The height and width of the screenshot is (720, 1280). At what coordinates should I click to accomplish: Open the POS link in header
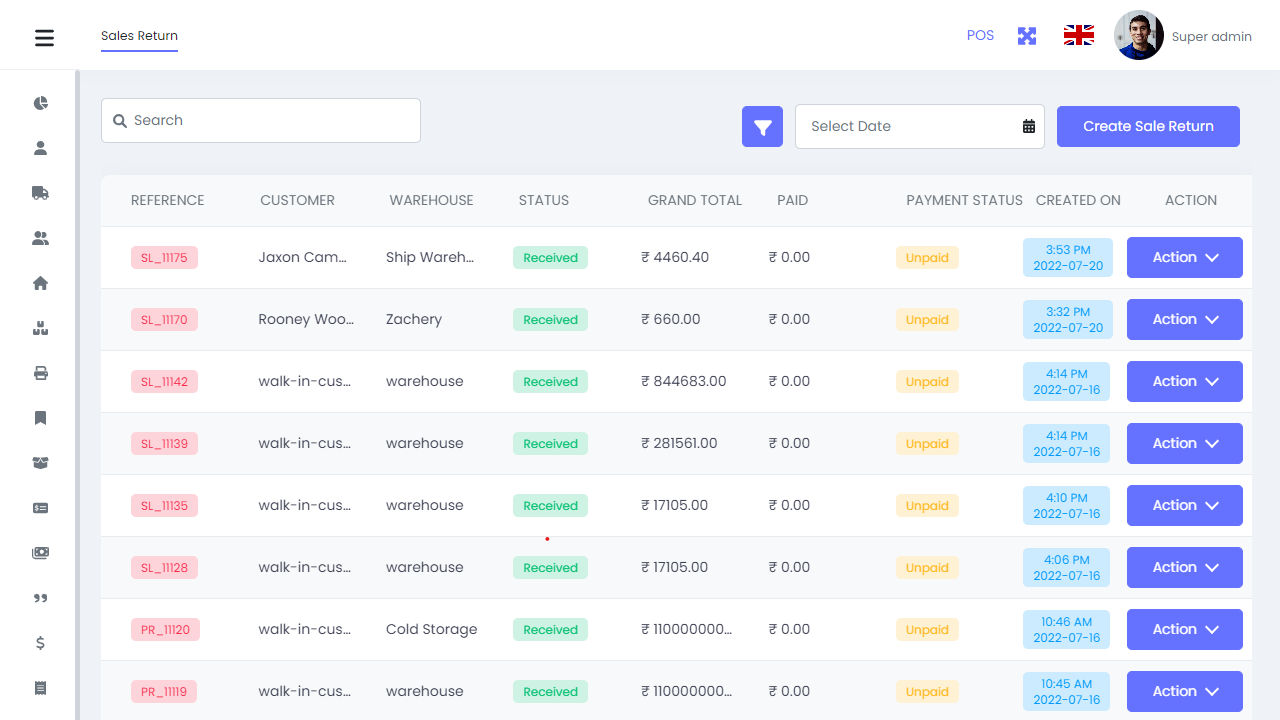click(x=980, y=36)
